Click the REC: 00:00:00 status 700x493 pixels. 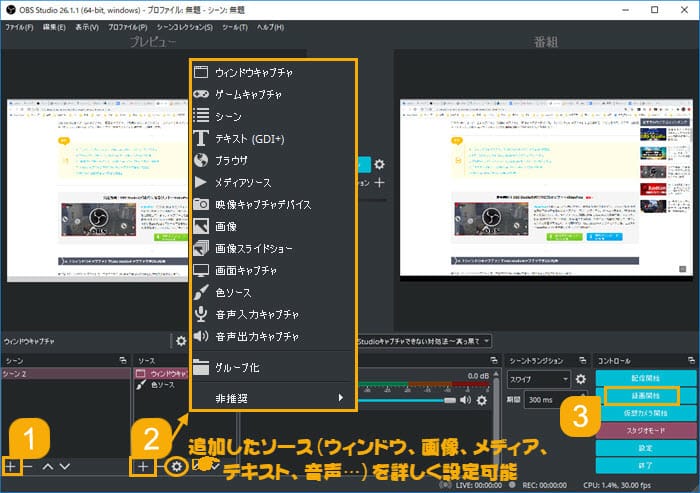tap(545, 485)
